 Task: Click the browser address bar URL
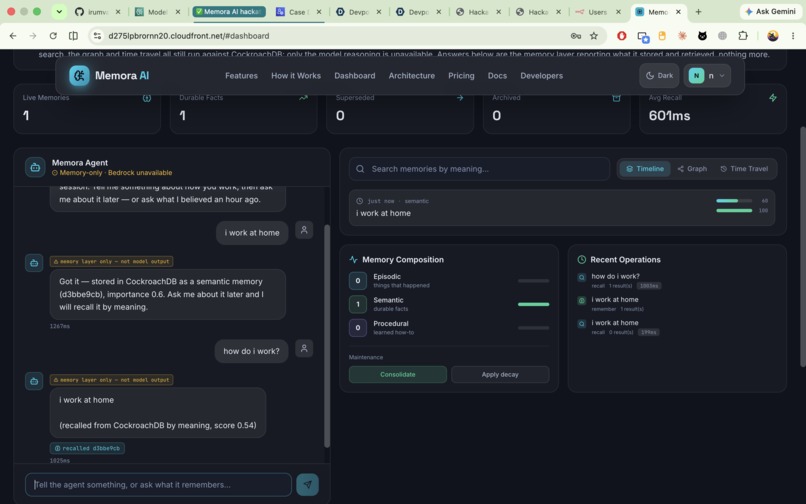(x=189, y=35)
